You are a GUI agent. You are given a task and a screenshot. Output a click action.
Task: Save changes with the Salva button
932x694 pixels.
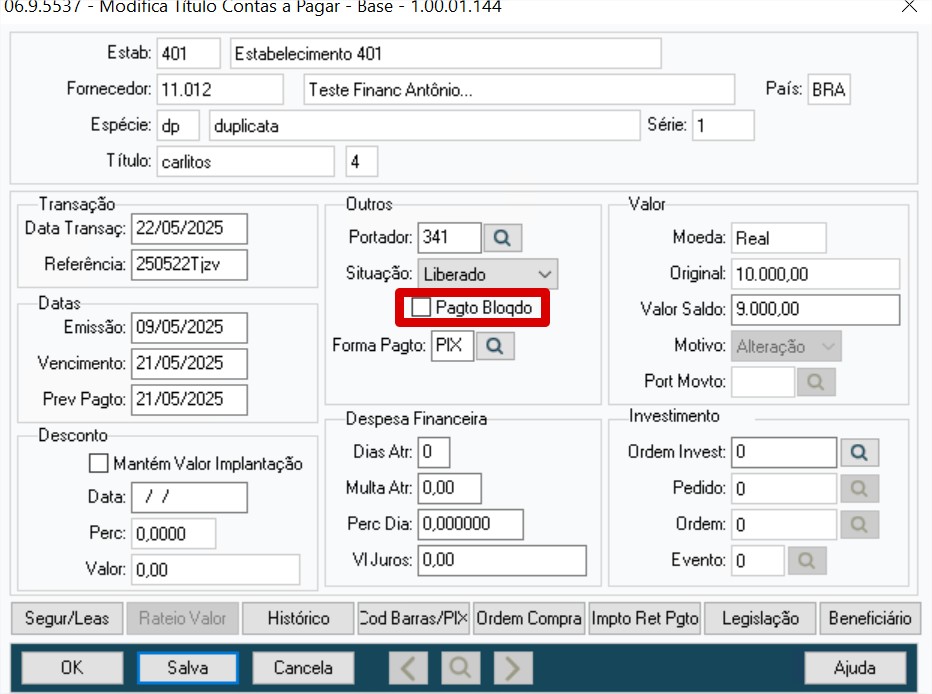[x=188, y=667]
